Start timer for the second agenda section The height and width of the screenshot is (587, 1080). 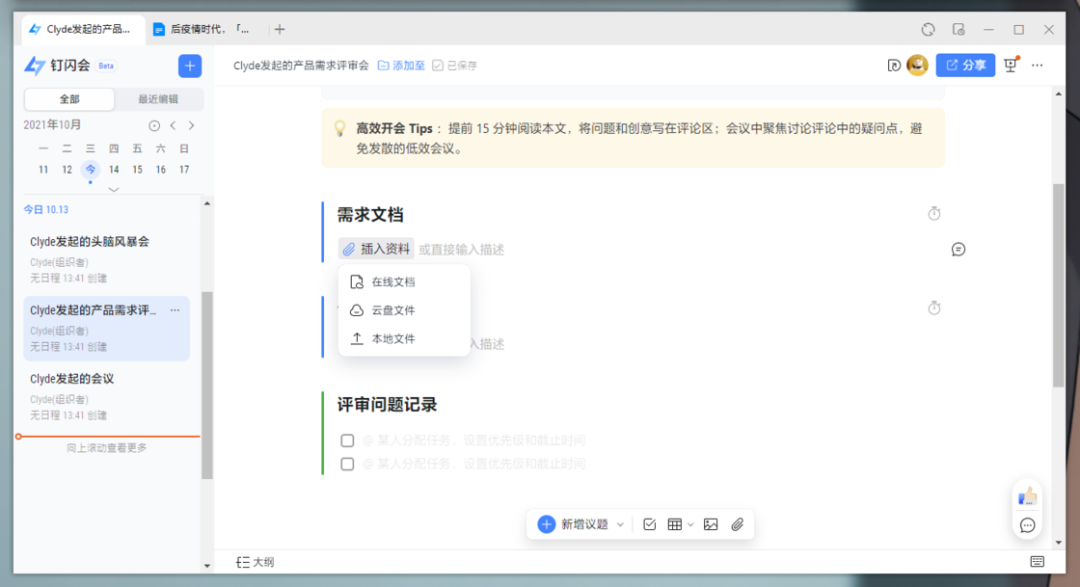934,308
